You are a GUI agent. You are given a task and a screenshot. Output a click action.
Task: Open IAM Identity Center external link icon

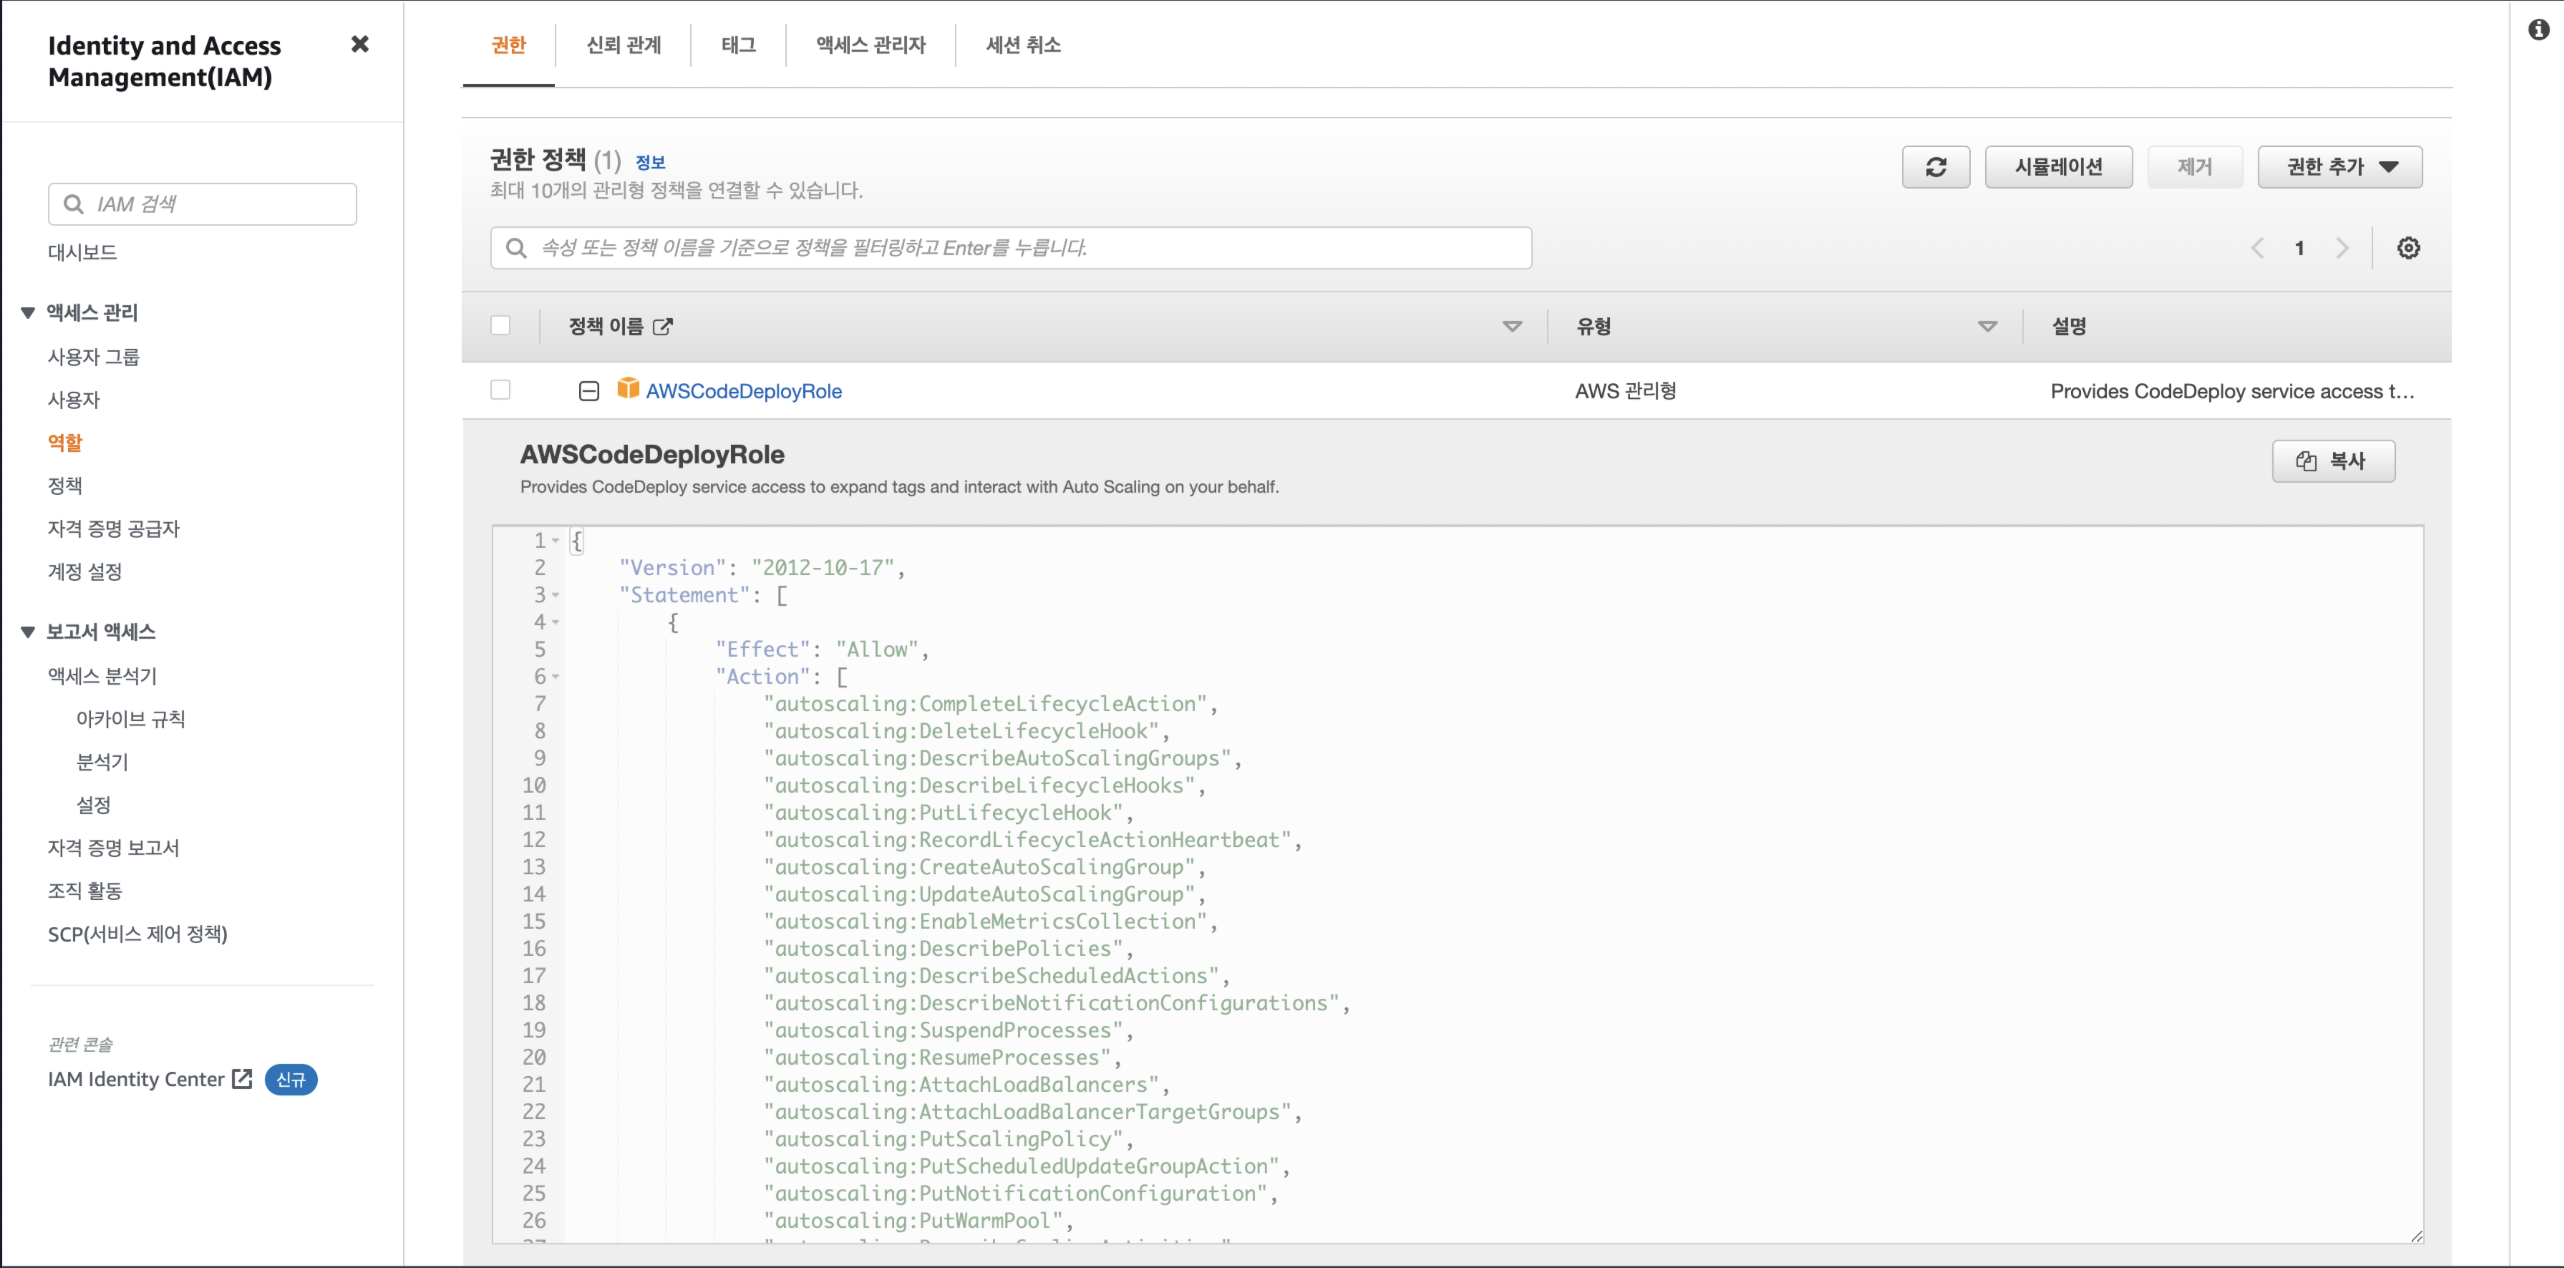click(x=242, y=1079)
